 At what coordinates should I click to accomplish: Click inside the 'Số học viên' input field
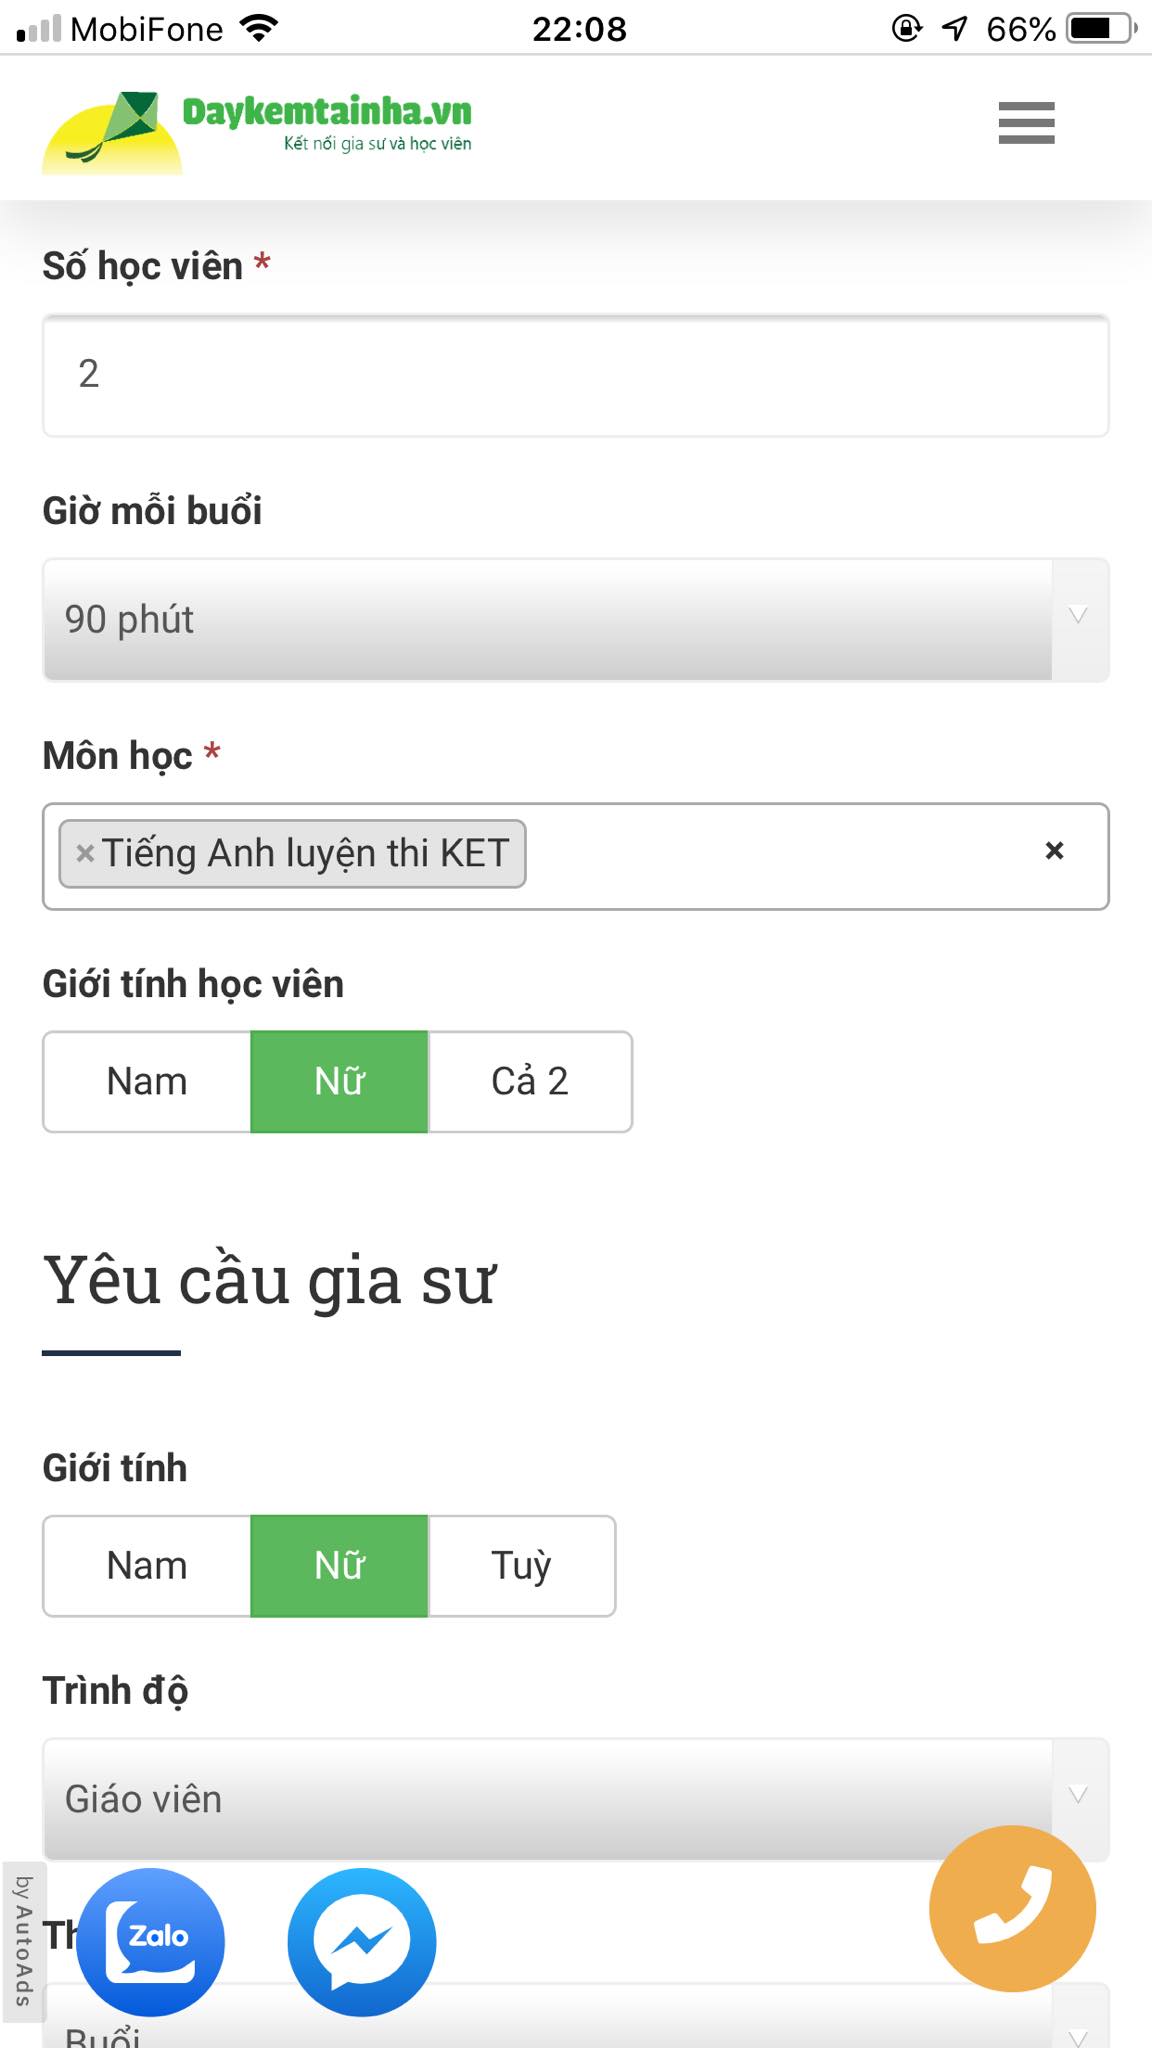(x=575, y=376)
